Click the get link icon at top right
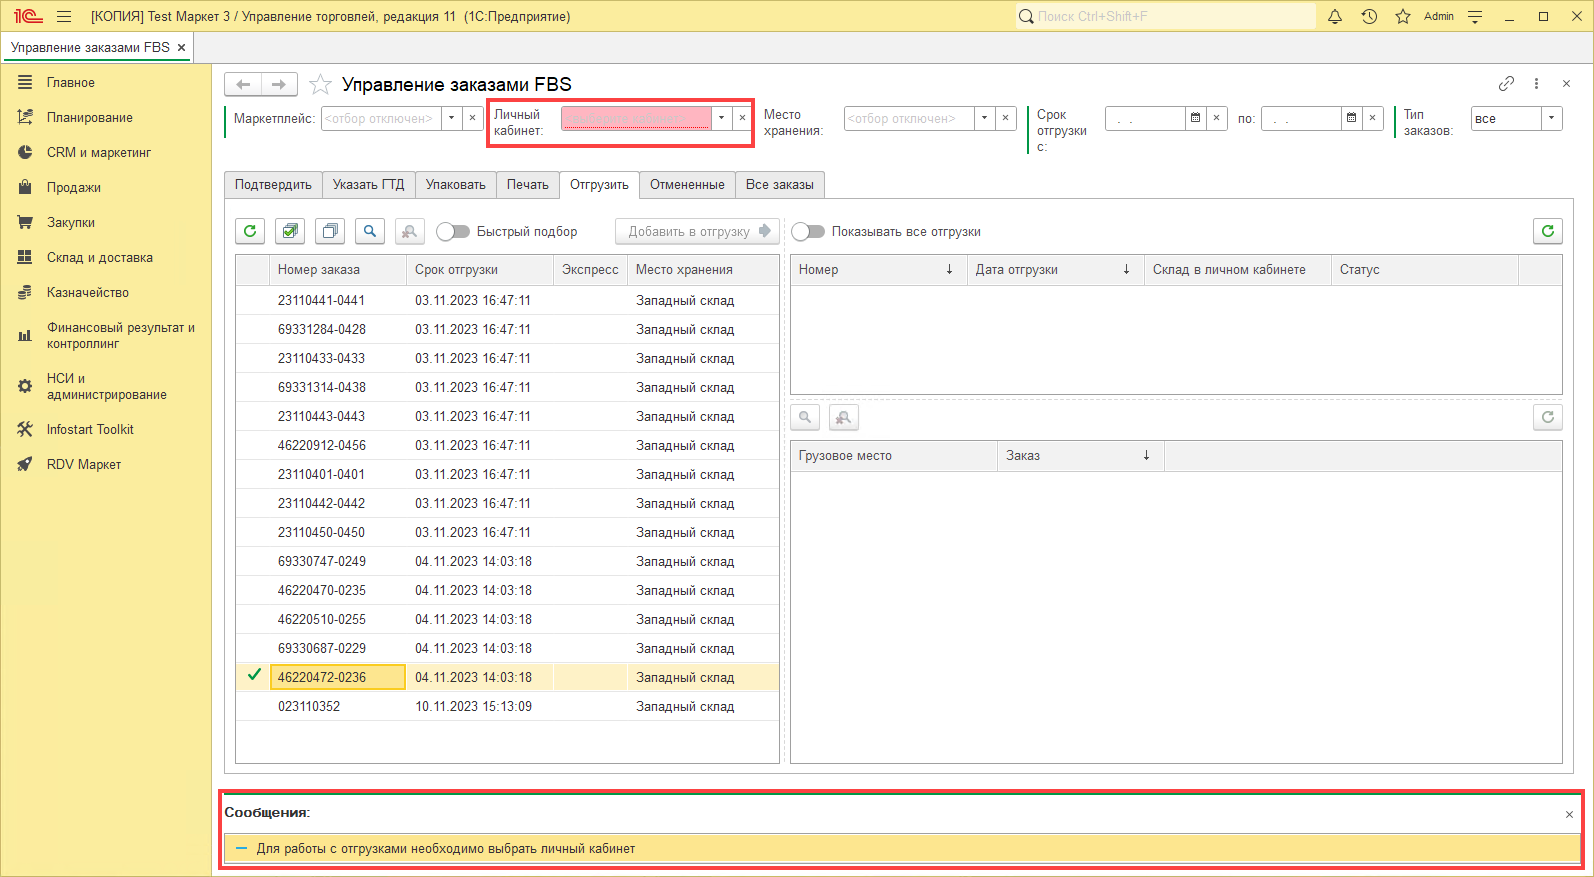 [1506, 84]
